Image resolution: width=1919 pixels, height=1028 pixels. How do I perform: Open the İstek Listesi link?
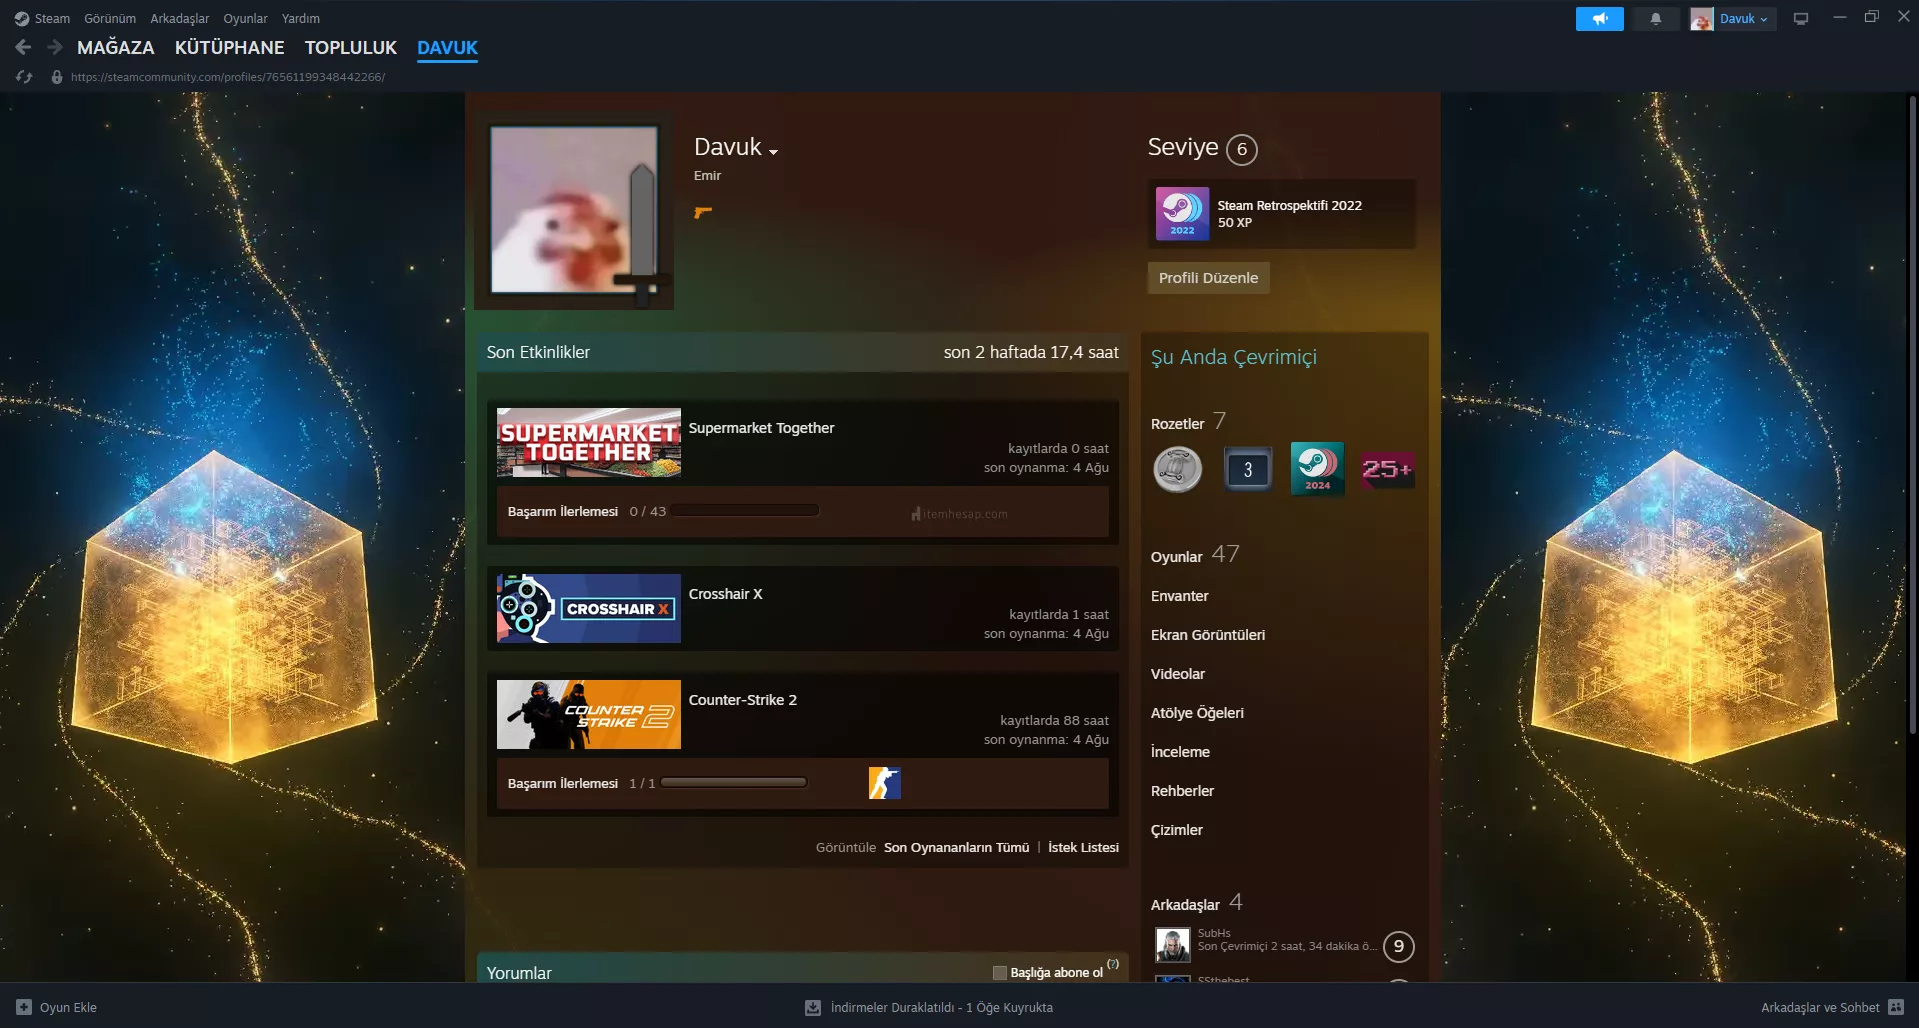(1083, 847)
